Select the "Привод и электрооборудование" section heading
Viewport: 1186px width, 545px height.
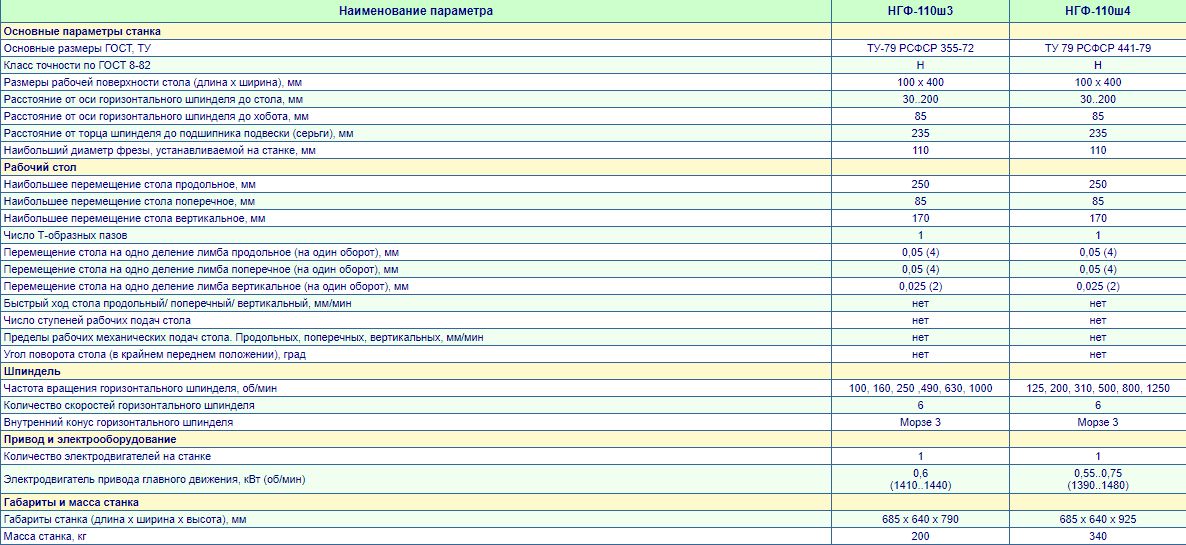(x=90, y=439)
